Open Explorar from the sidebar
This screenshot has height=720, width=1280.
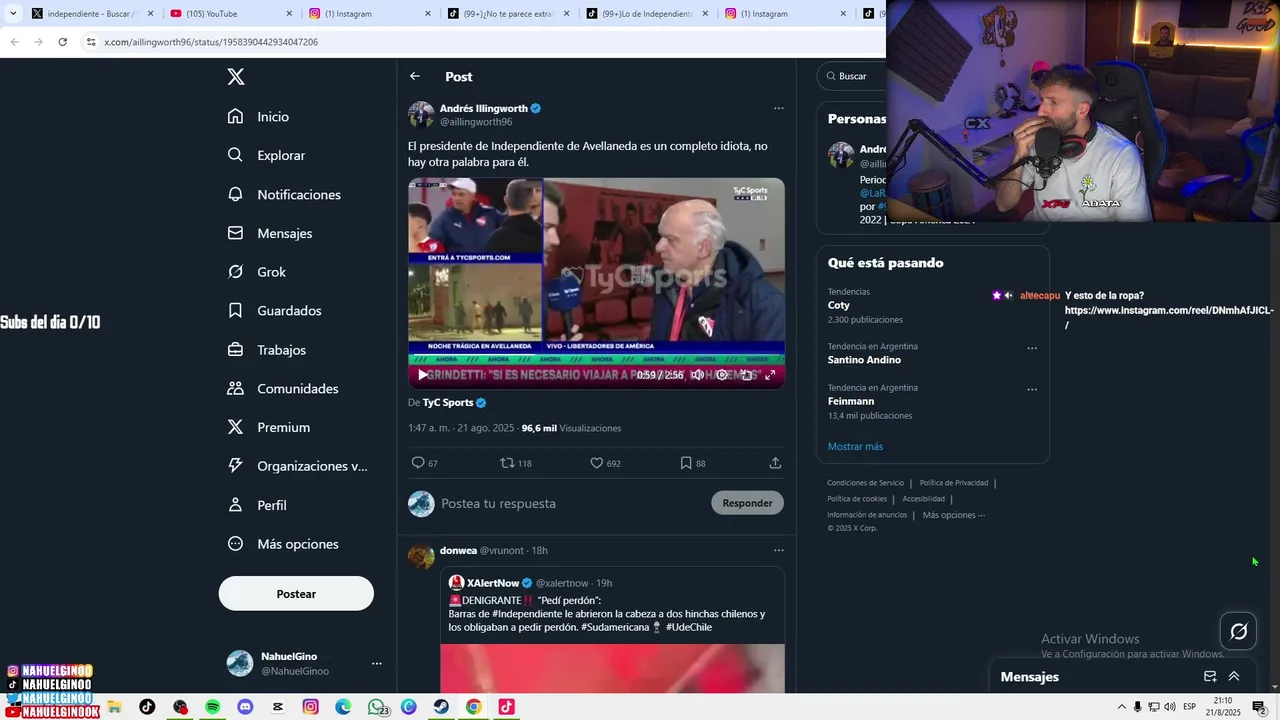[x=266, y=155]
